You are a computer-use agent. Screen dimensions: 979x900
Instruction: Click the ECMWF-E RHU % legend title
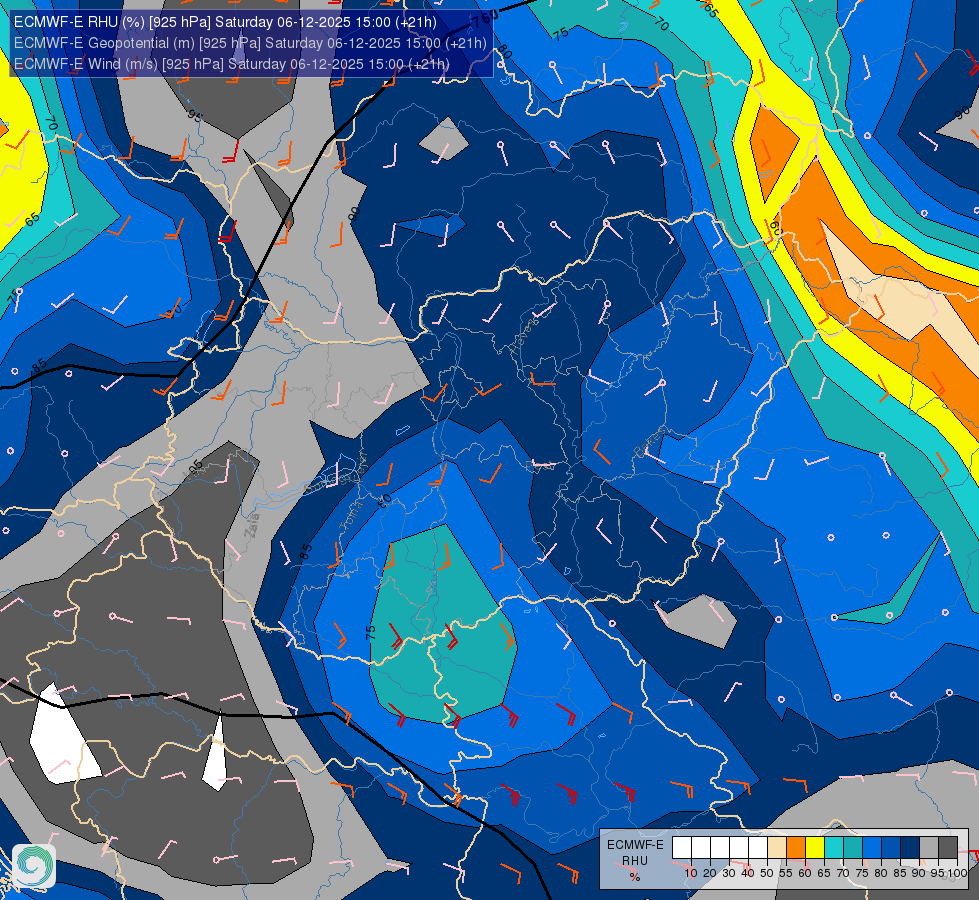coord(635,861)
